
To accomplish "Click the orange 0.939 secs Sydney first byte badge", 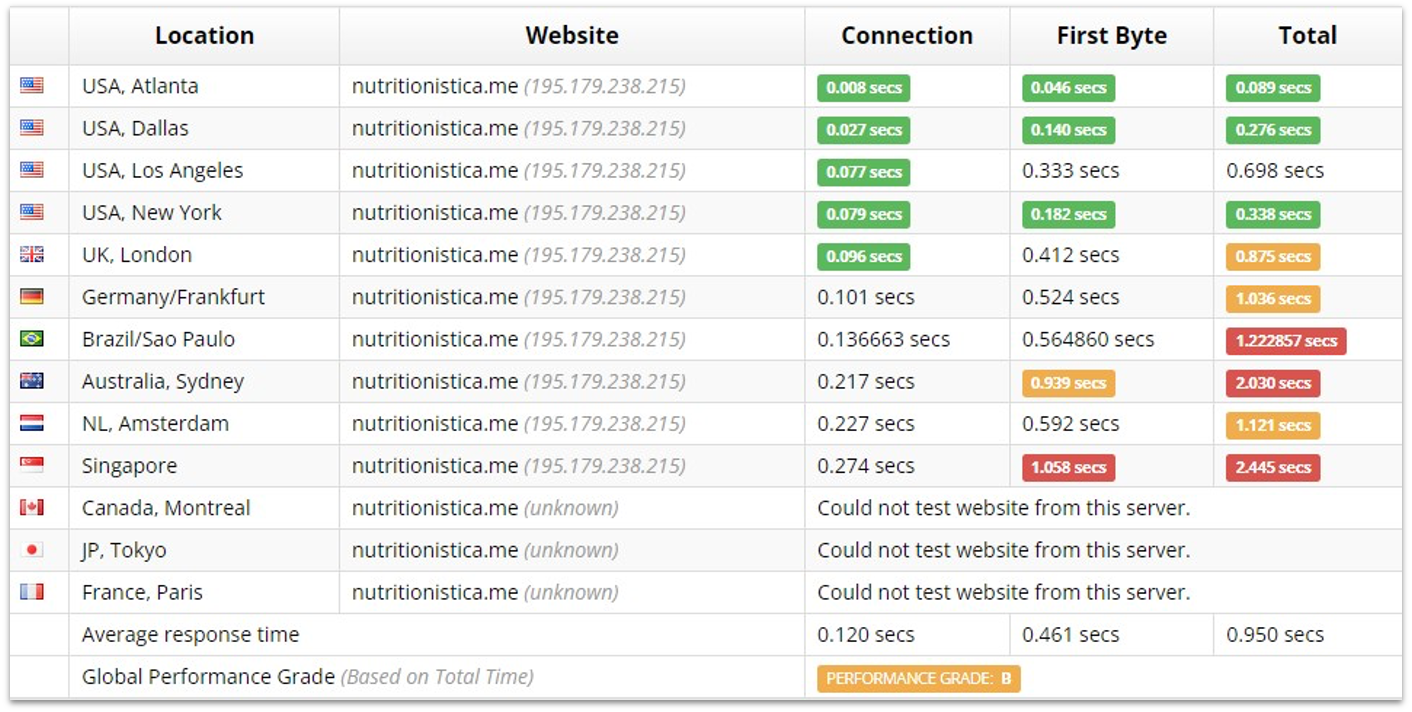I will (1068, 383).
